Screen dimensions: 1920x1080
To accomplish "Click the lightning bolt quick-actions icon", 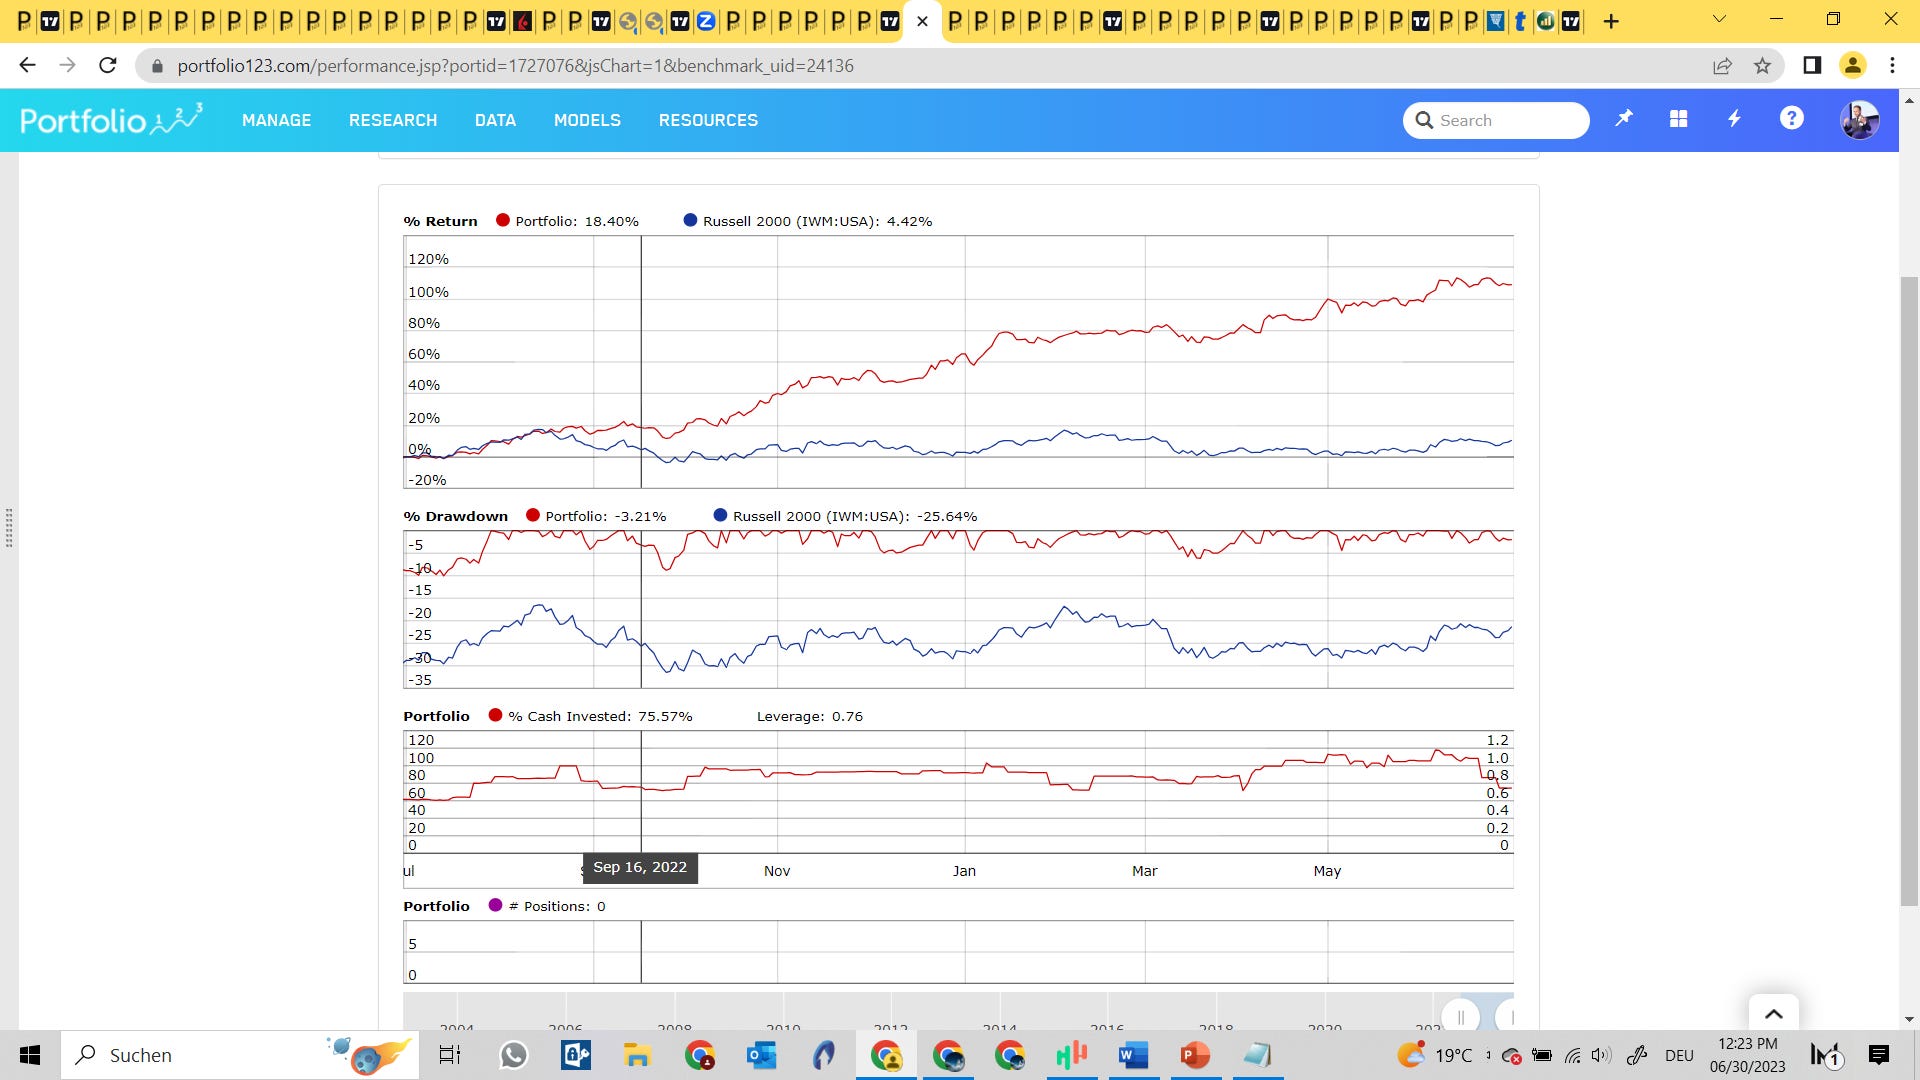I will click(1734, 119).
